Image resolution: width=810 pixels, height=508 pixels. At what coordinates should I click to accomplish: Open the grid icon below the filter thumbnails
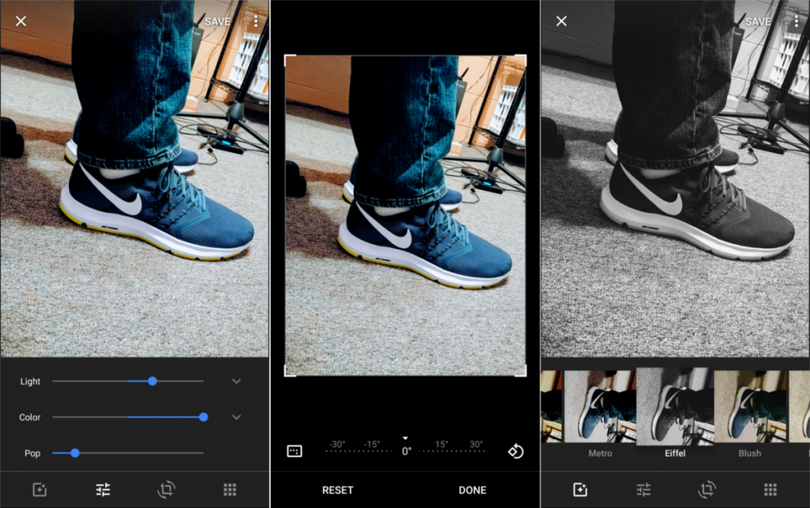(770, 489)
